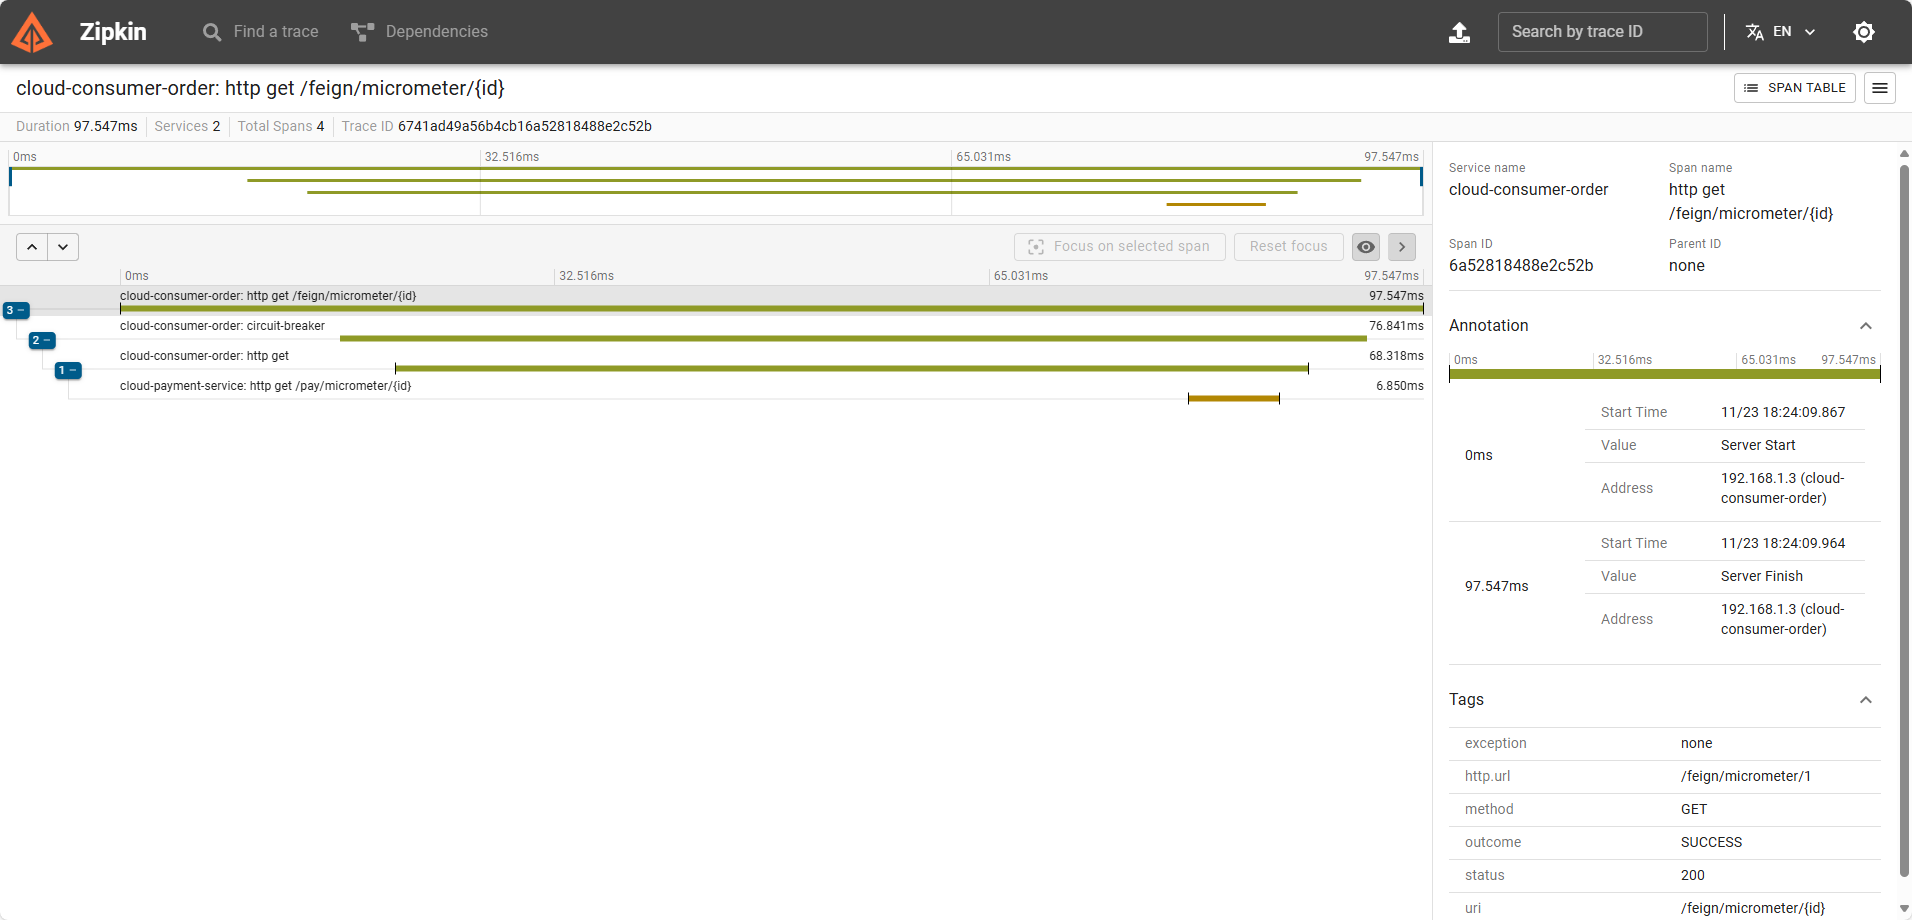This screenshot has width=1912, height=920.
Task: Click the Zipkin logo icon
Action: [x=32, y=32]
